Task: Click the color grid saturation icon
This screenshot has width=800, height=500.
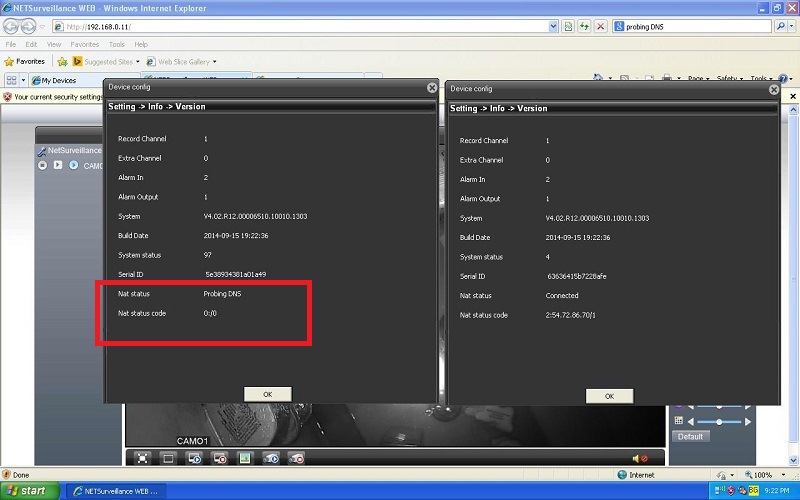Action: click(x=679, y=421)
